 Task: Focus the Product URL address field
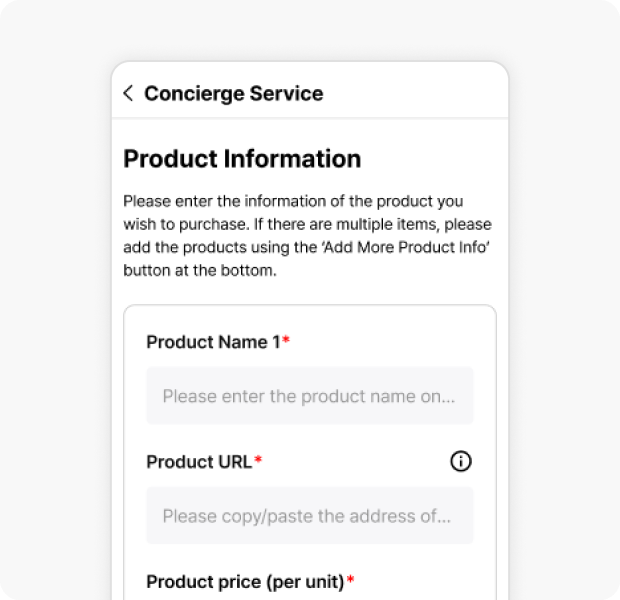(x=309, y=516)
